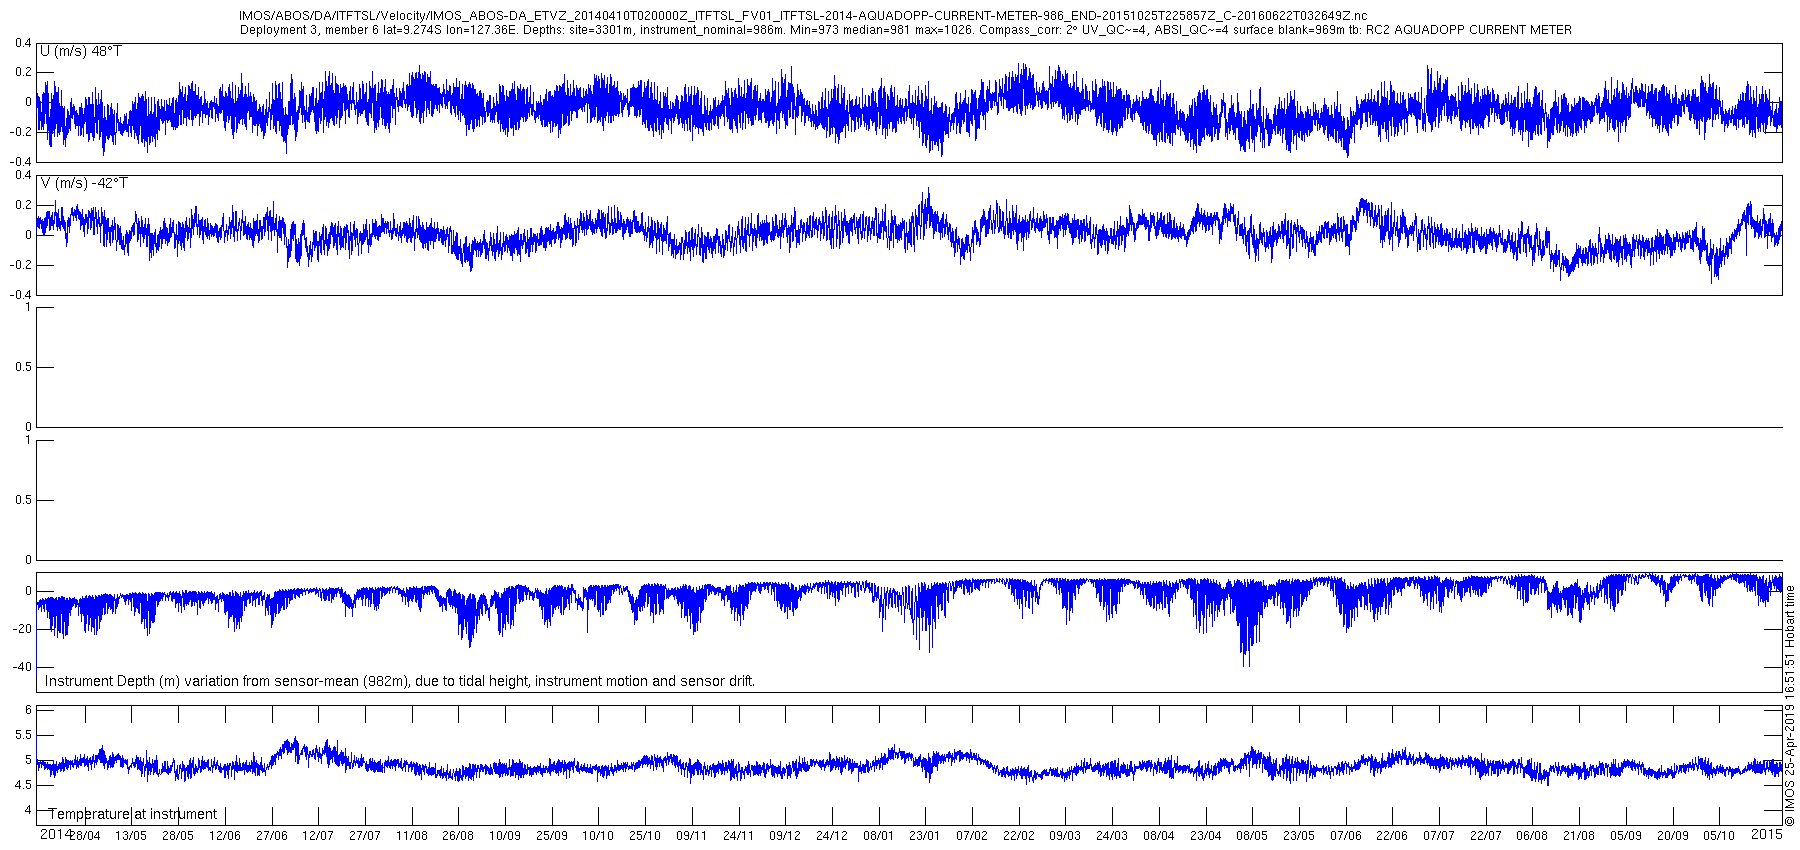Click the '28/05' date tick label
The image size is (1800, 850).
click(178, 836)
